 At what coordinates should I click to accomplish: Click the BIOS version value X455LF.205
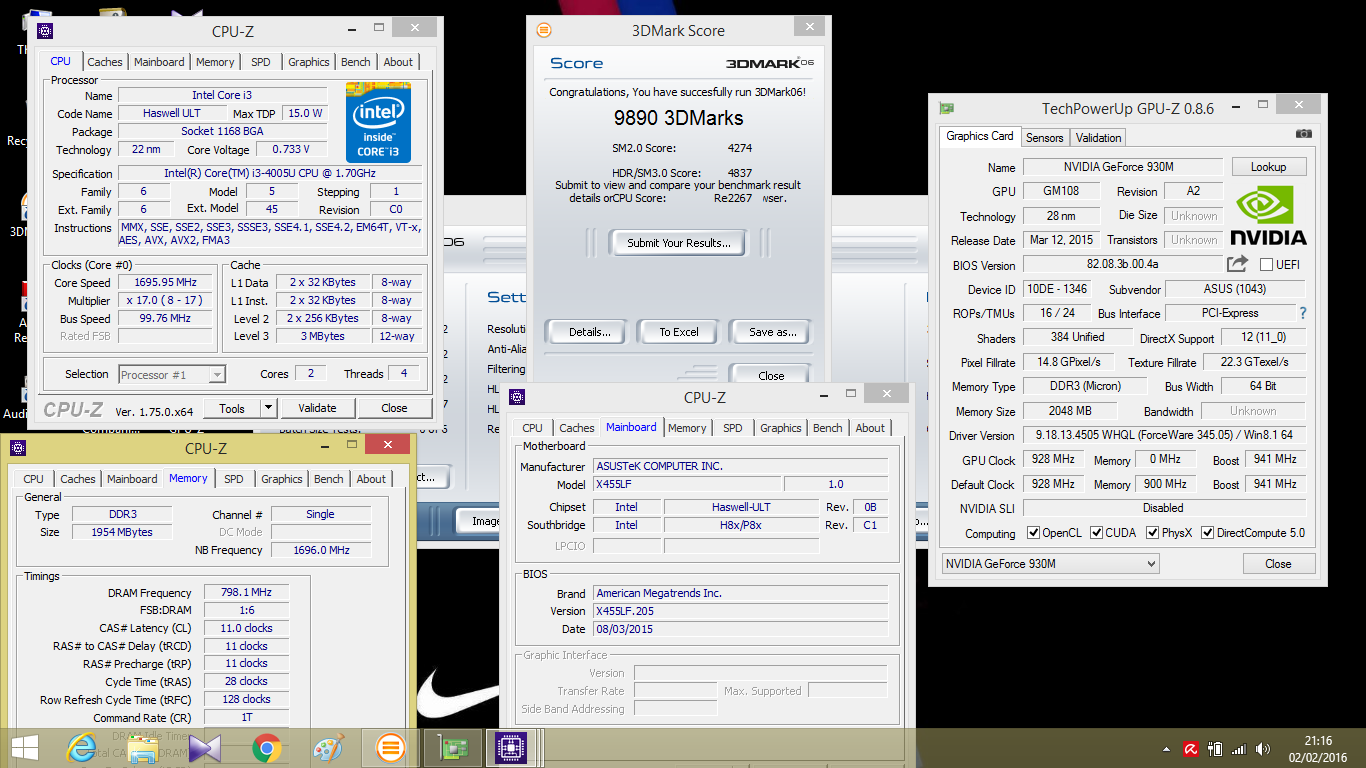click(x=740, y=611)
